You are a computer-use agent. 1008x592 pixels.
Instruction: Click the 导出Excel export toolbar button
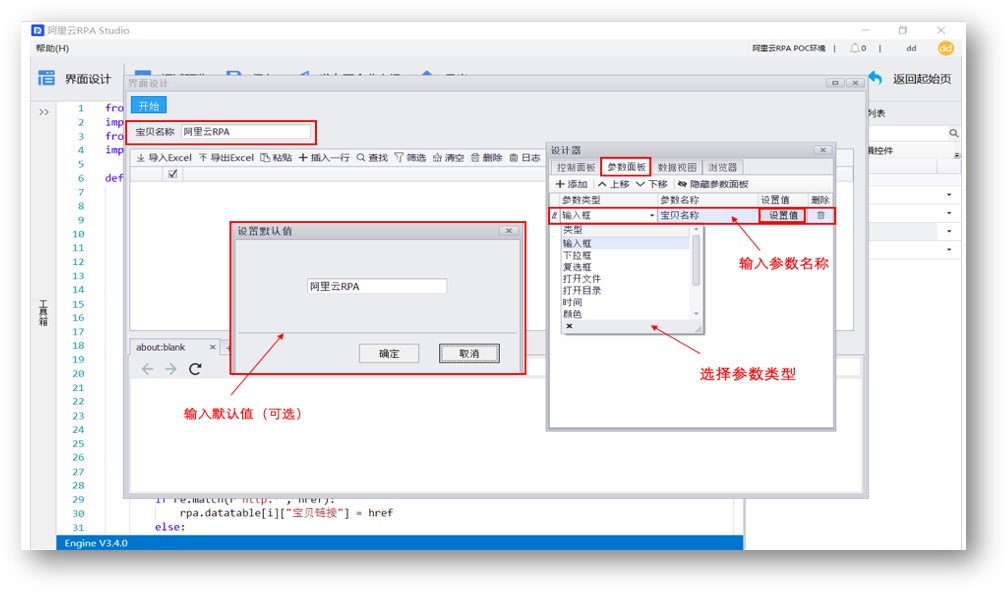[226, 157]
